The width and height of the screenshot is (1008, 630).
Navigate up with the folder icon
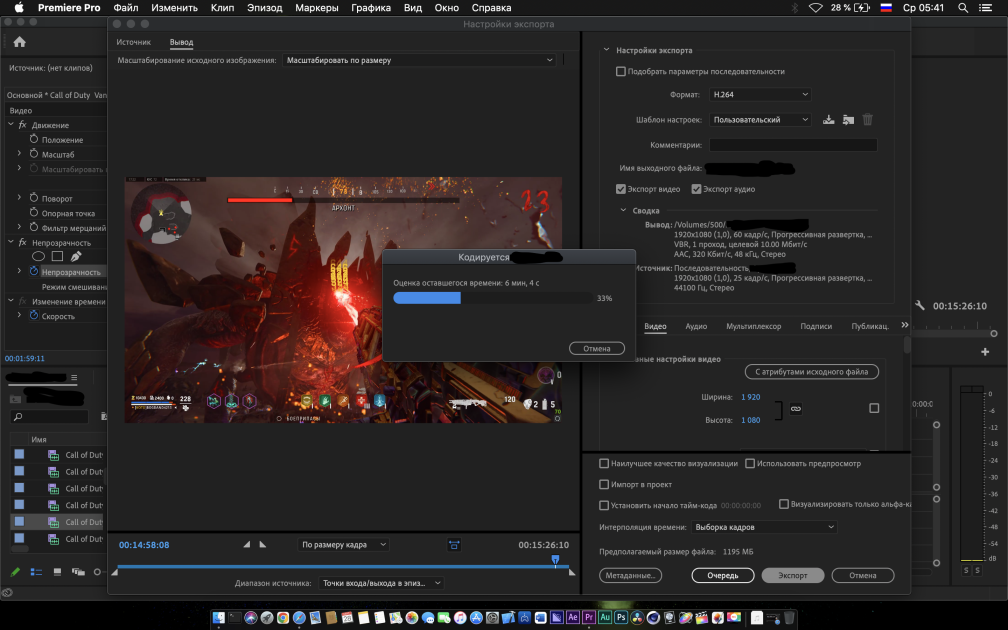pyautogui.click(x=15, y=399)
